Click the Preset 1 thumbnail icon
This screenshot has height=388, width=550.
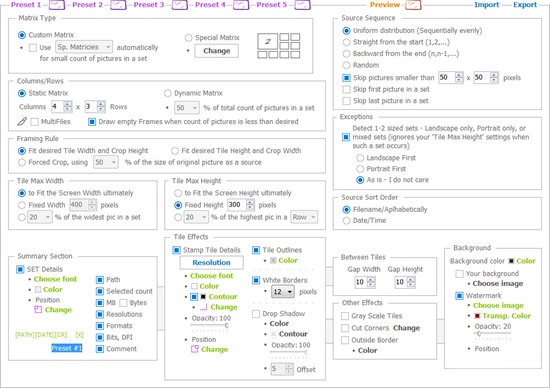point(56,5)
